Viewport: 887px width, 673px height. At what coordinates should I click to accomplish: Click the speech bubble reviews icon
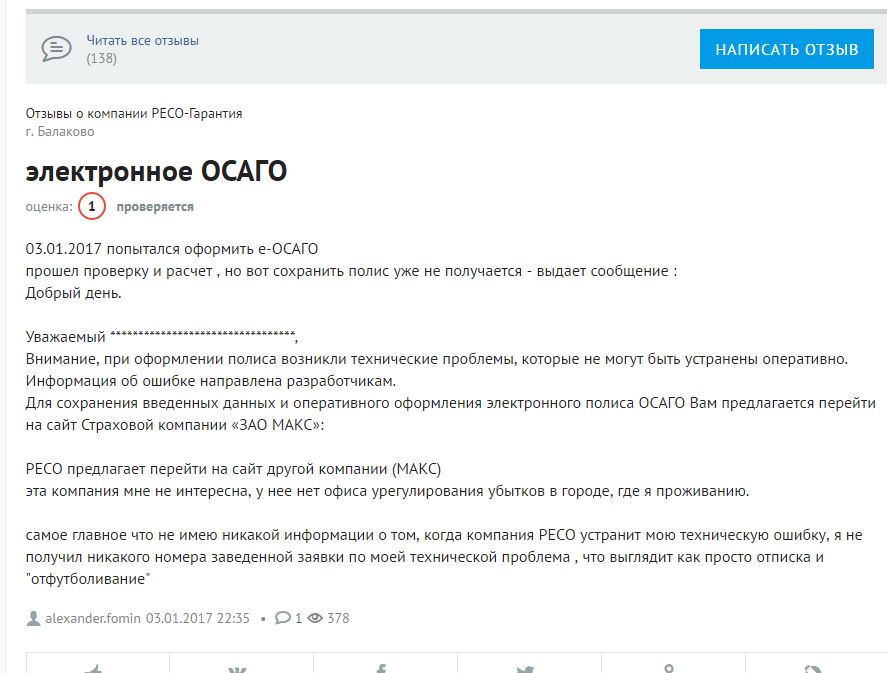point(57,49)
